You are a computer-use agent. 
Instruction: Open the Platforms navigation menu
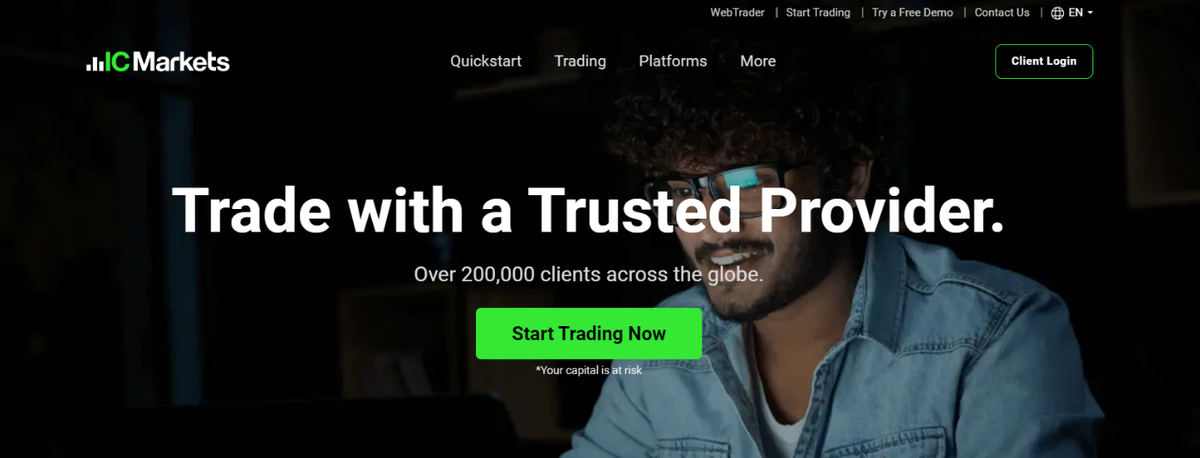point(673,61)
